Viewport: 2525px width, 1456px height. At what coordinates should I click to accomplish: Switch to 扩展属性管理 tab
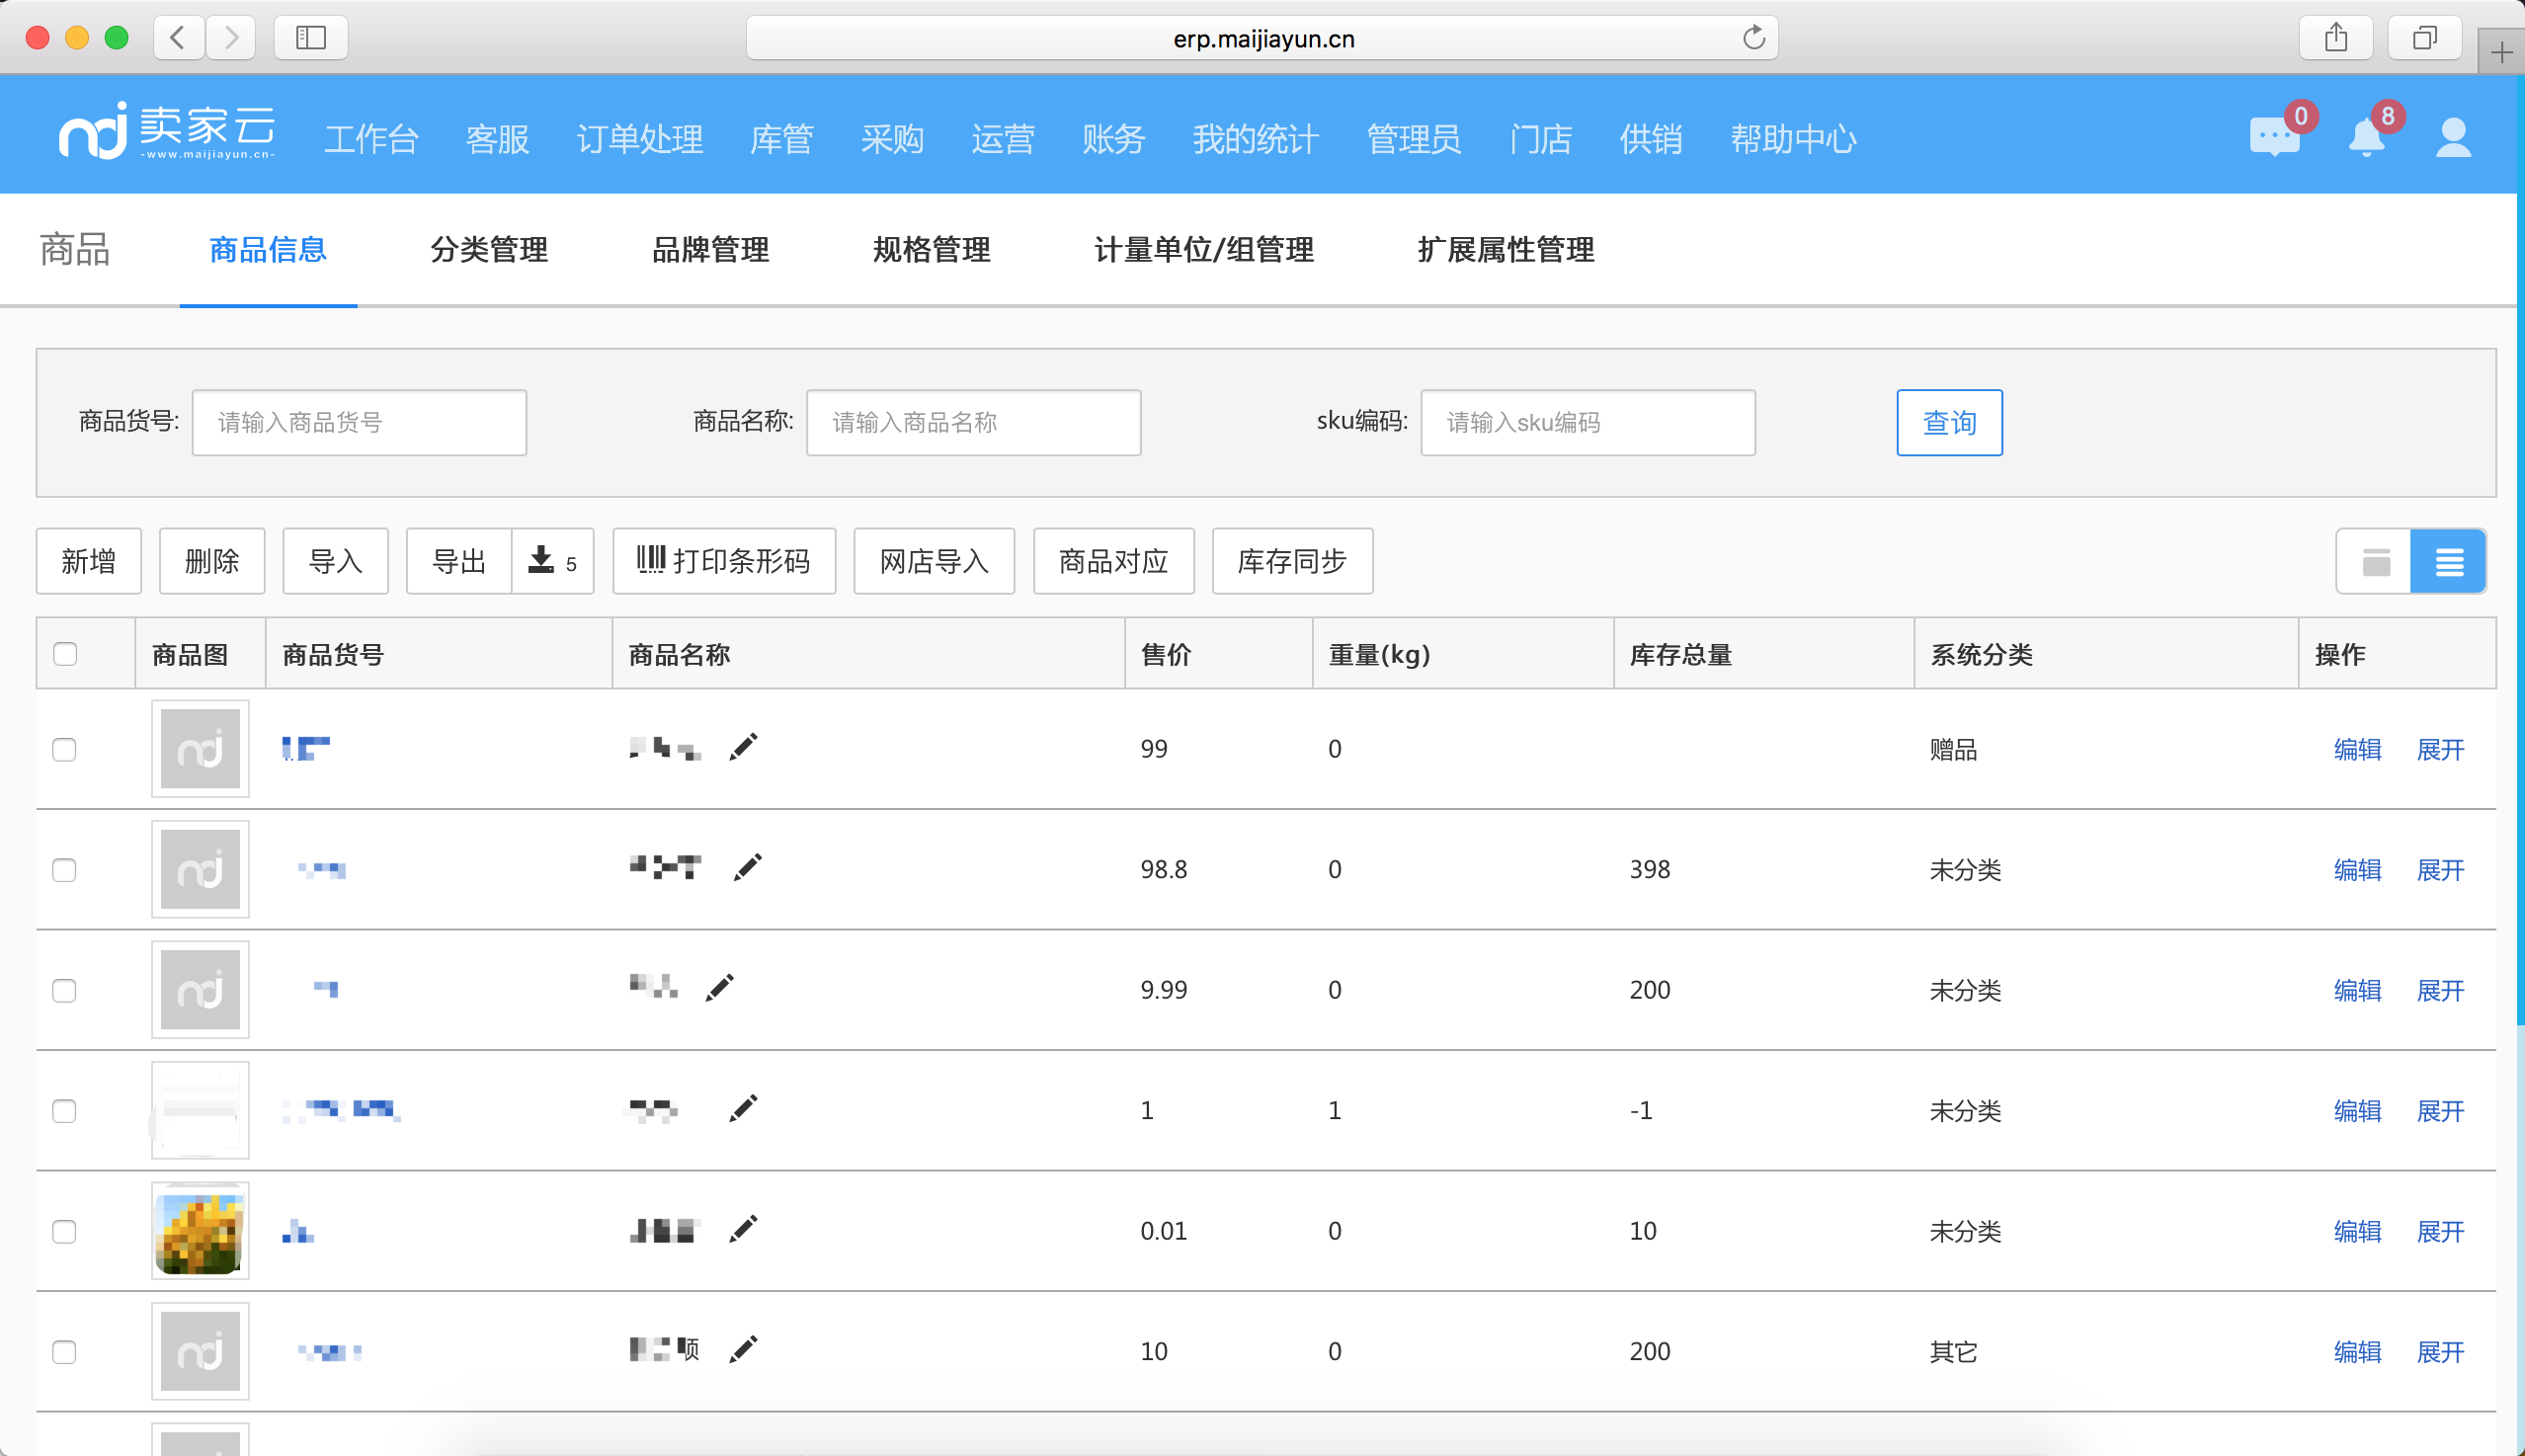point(1506,249)
